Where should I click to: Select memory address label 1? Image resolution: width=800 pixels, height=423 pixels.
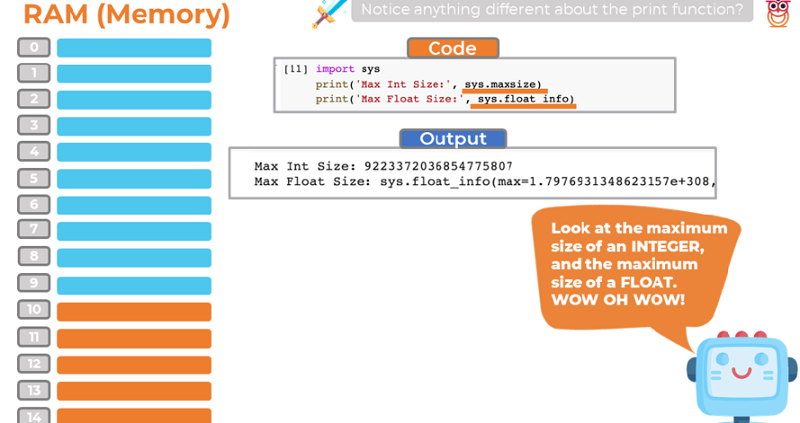34,73
